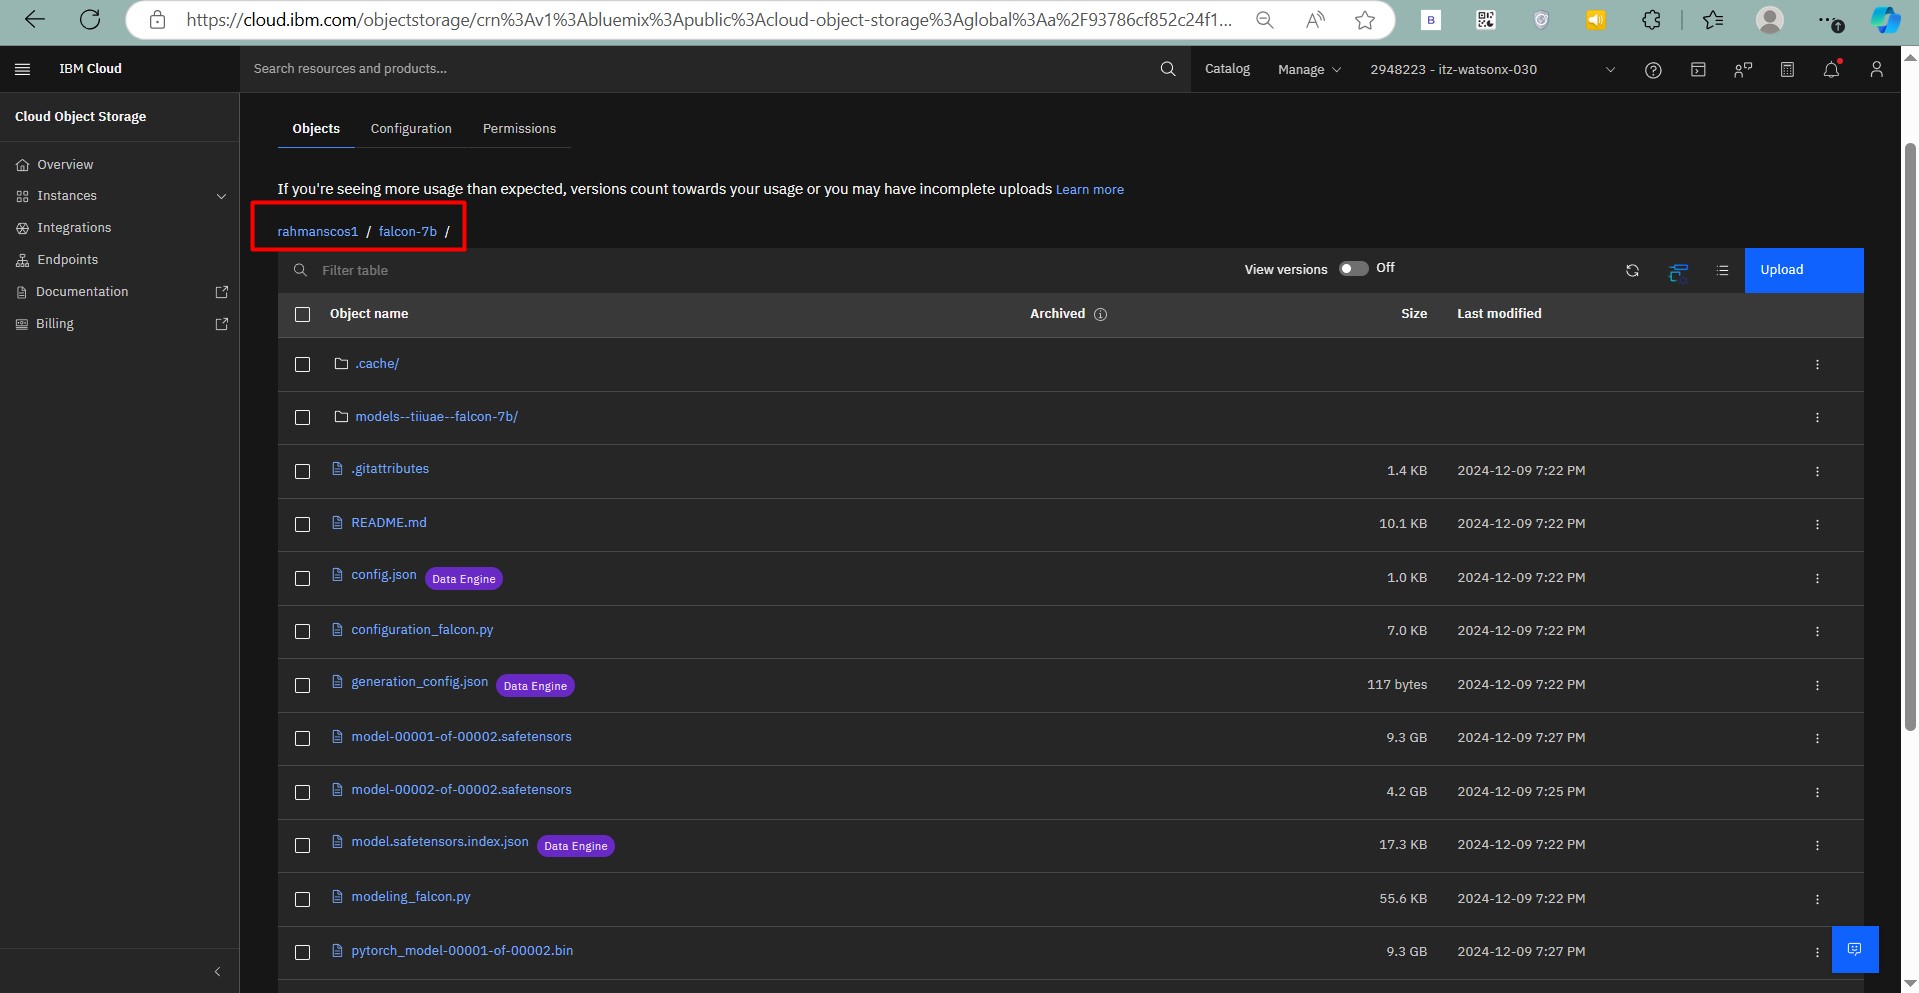The image size is (1919, 993).
Task: Select checkbox for README.md
Action: (x=303, y=525)
